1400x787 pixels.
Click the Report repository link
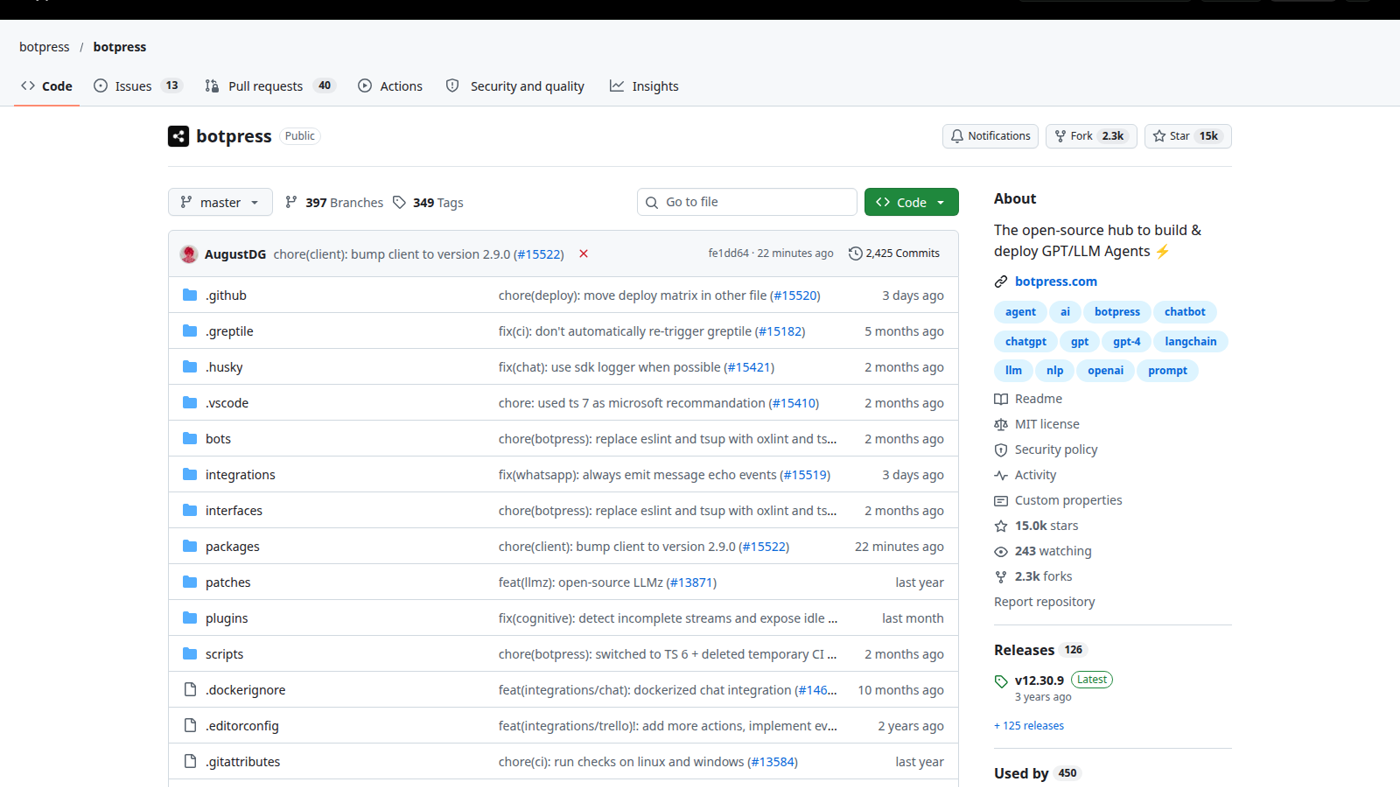(1044, 602)
